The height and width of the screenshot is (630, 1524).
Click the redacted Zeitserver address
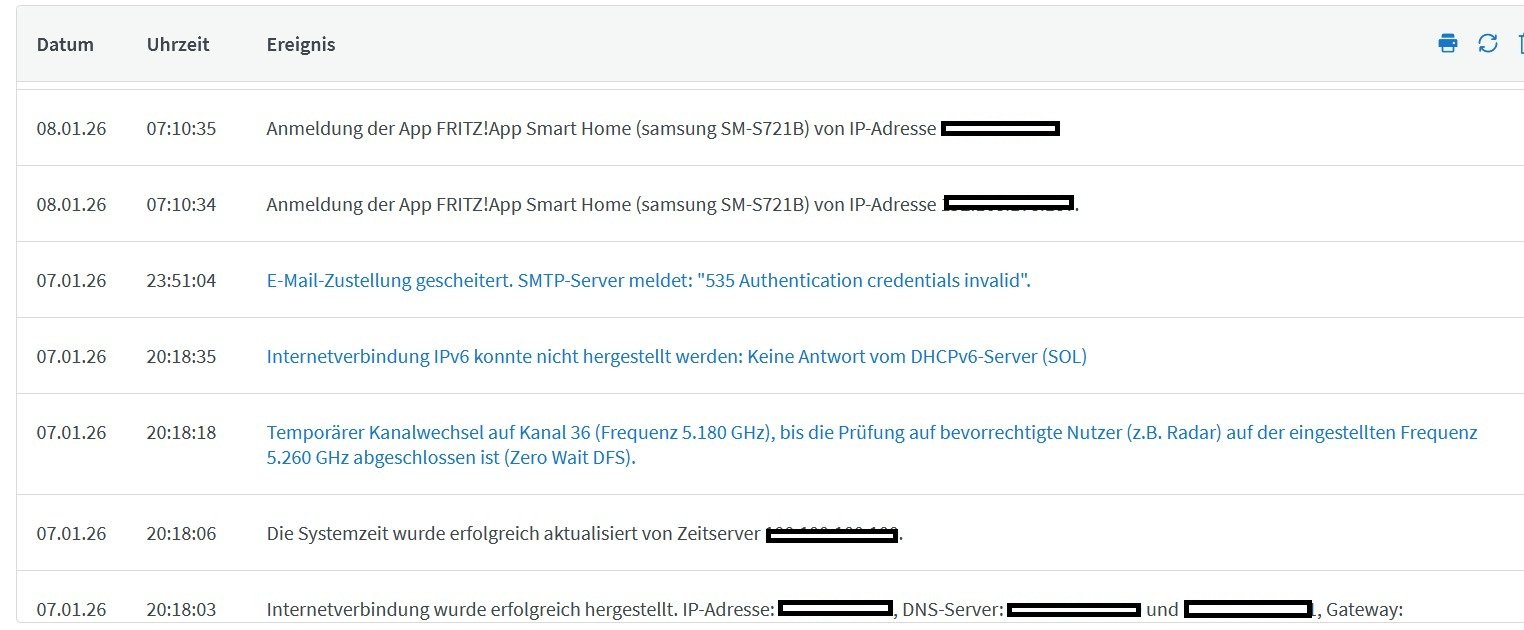[832, 535]
